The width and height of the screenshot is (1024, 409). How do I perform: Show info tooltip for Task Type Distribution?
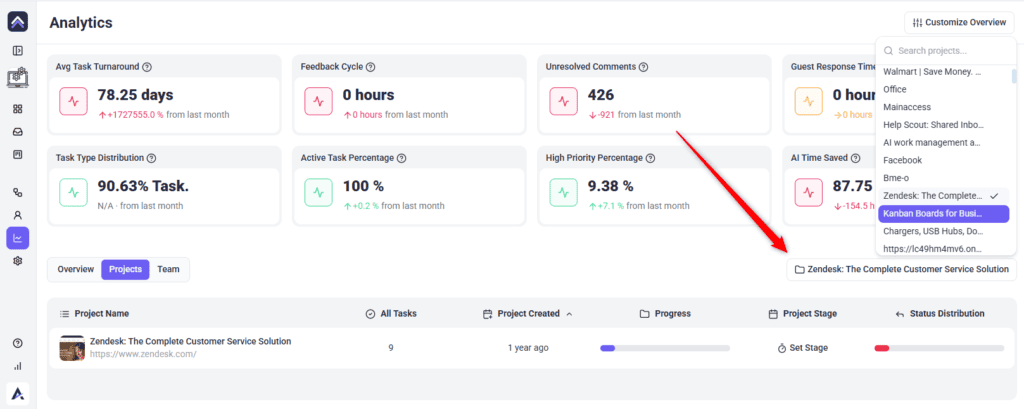(151, 158)
